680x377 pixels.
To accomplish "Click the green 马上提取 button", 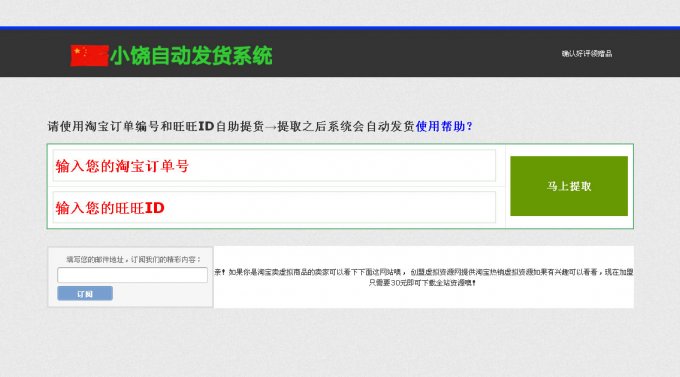I will point(569,186).
